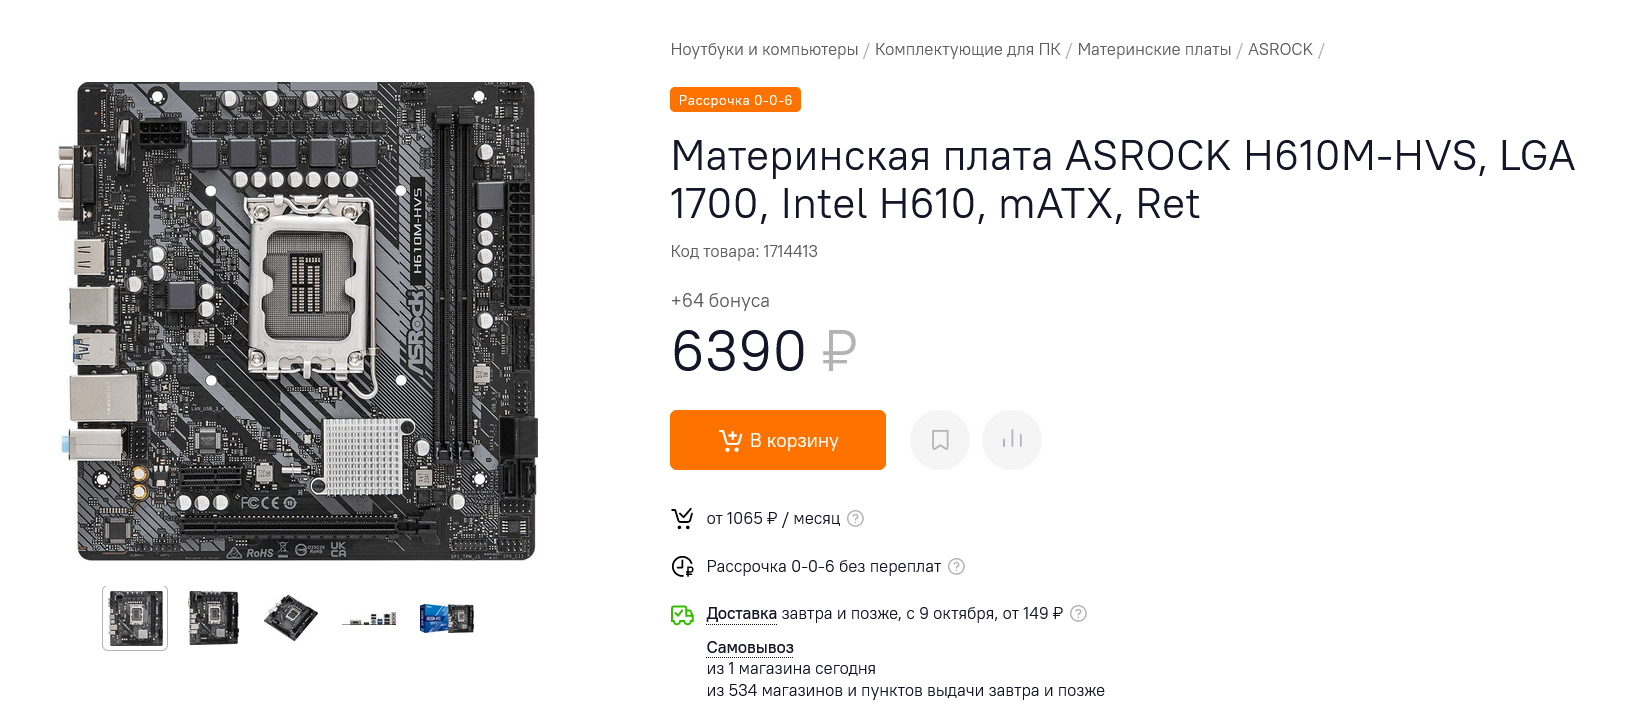Open the Доставка link
1636x714 pixels.
[741, 613]
